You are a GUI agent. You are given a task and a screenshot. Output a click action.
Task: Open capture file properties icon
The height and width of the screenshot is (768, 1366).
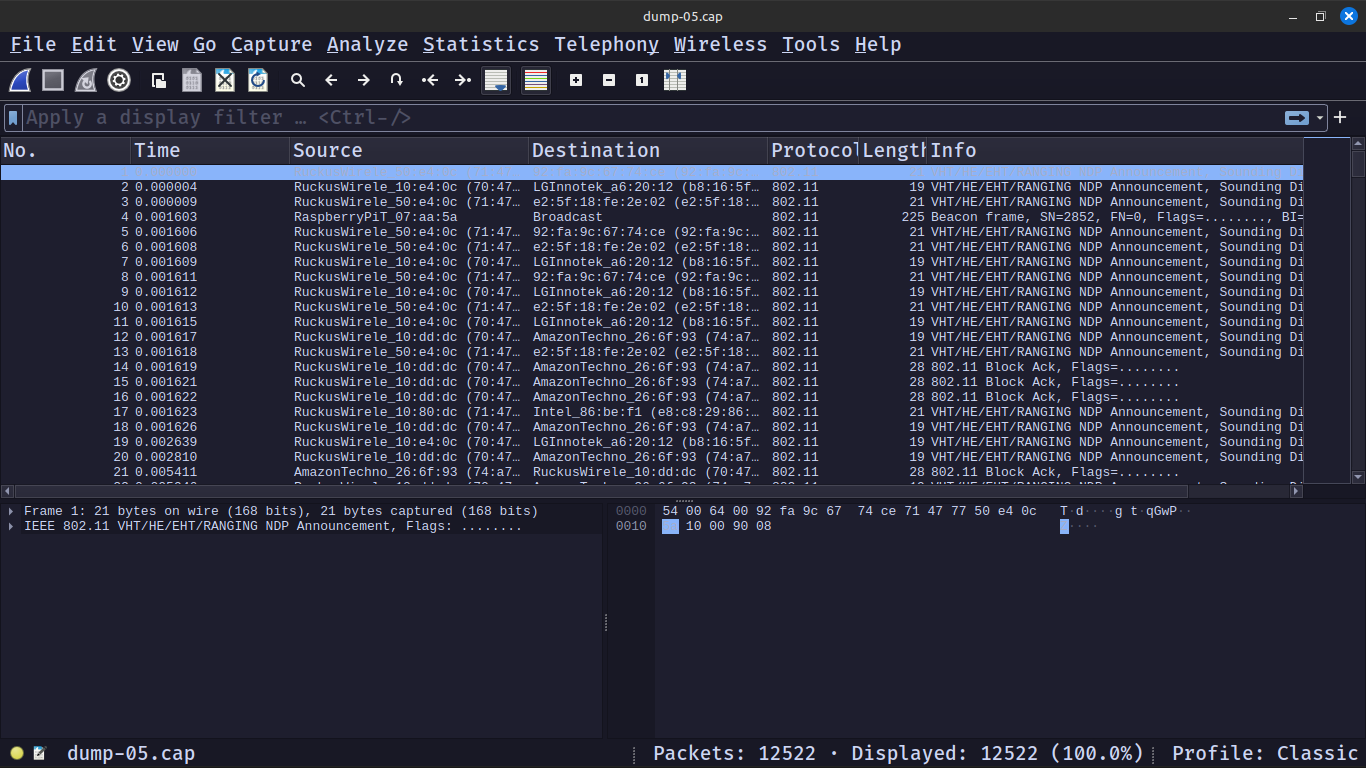pos(40,753)
